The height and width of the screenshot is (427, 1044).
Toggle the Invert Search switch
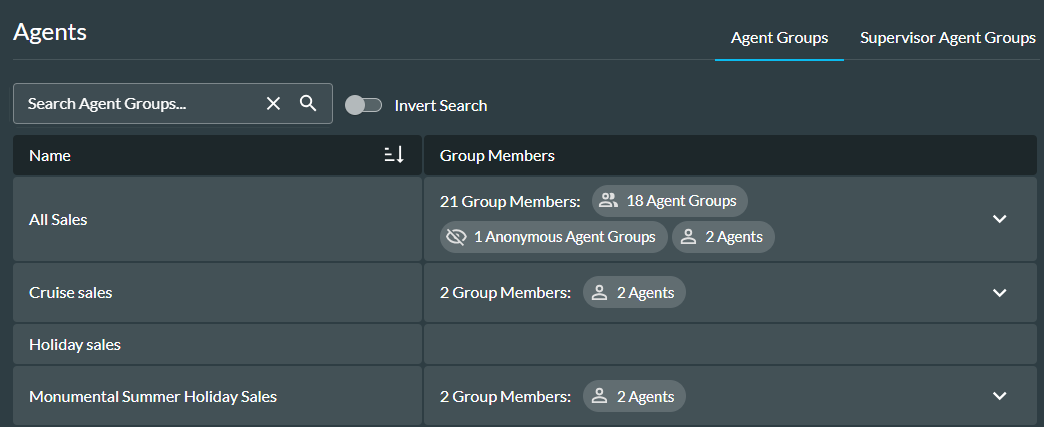(x=363, y=105)
